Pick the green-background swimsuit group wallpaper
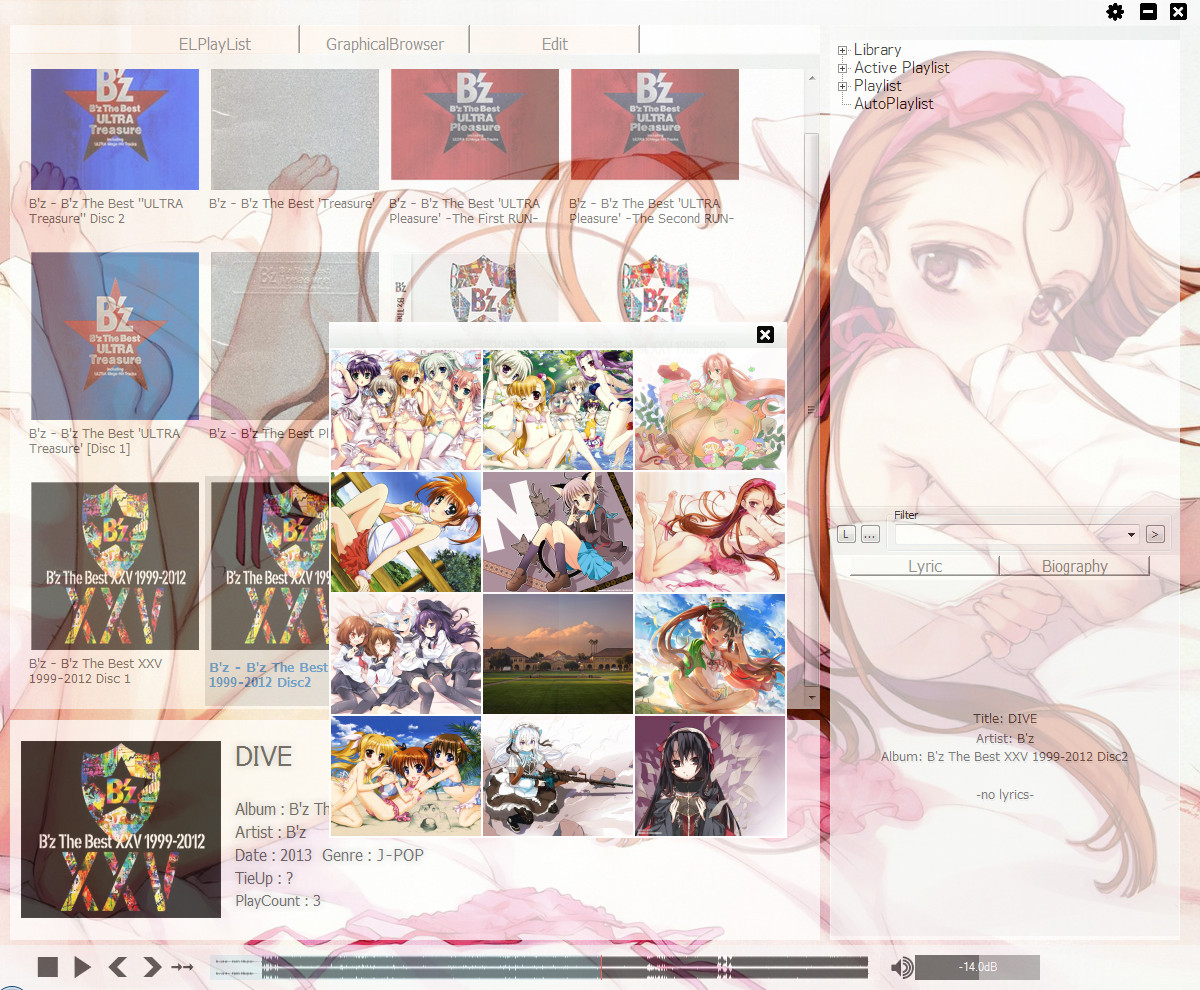 558,410
